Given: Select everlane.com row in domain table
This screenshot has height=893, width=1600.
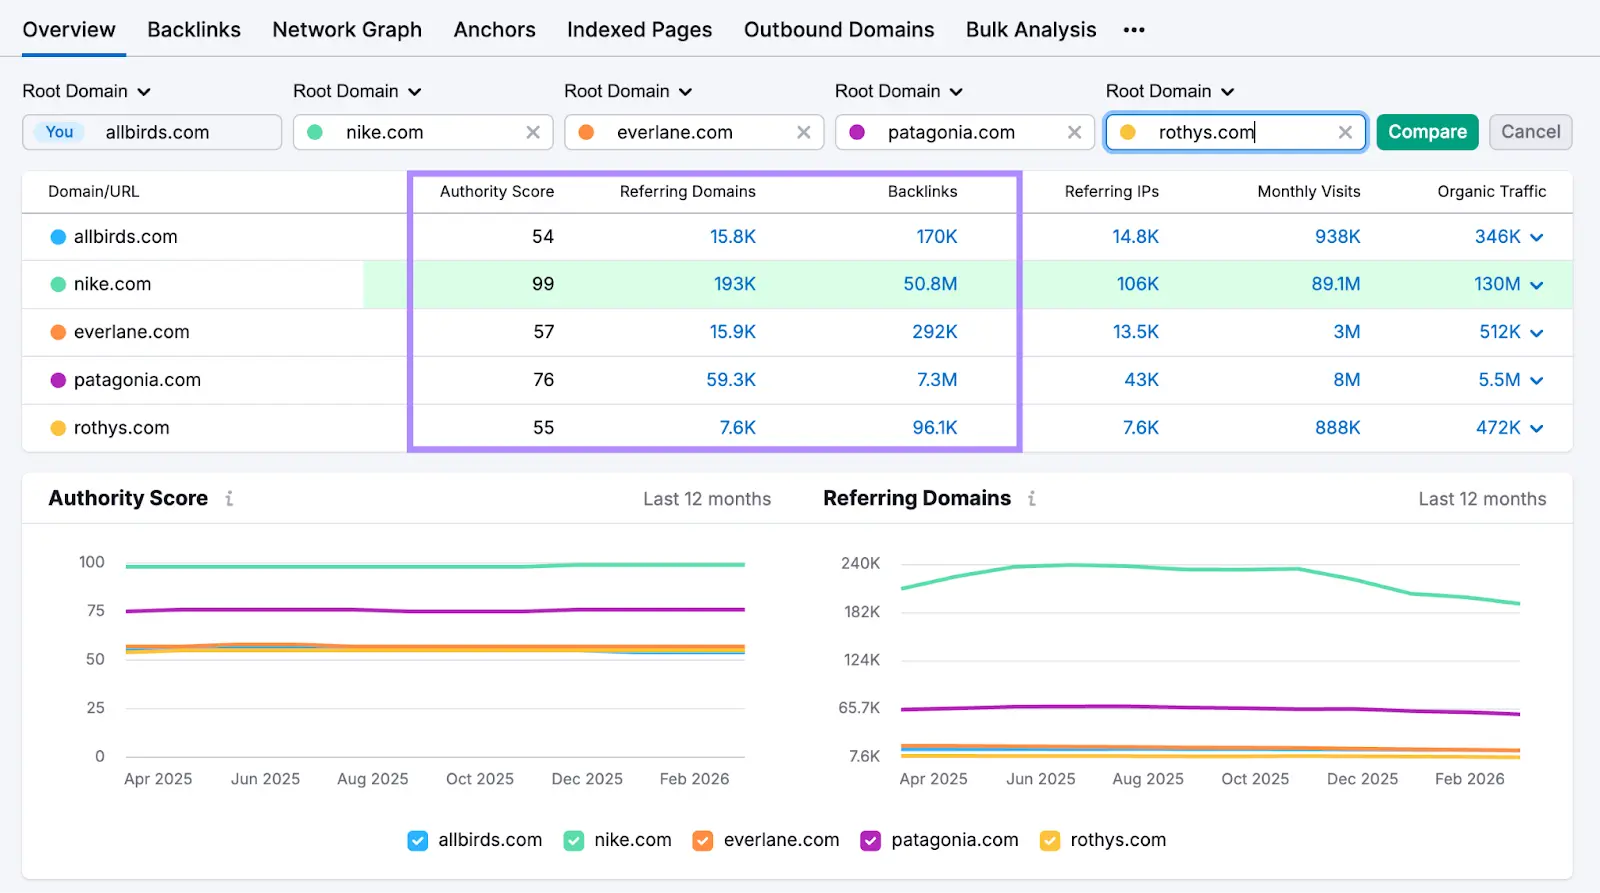Looking at the screenshot, I should pyautogui.click(x=797, y=332).
